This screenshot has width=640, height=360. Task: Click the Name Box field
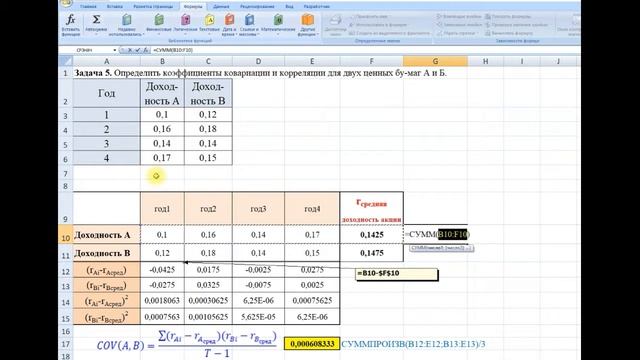(x=86, y=50)
